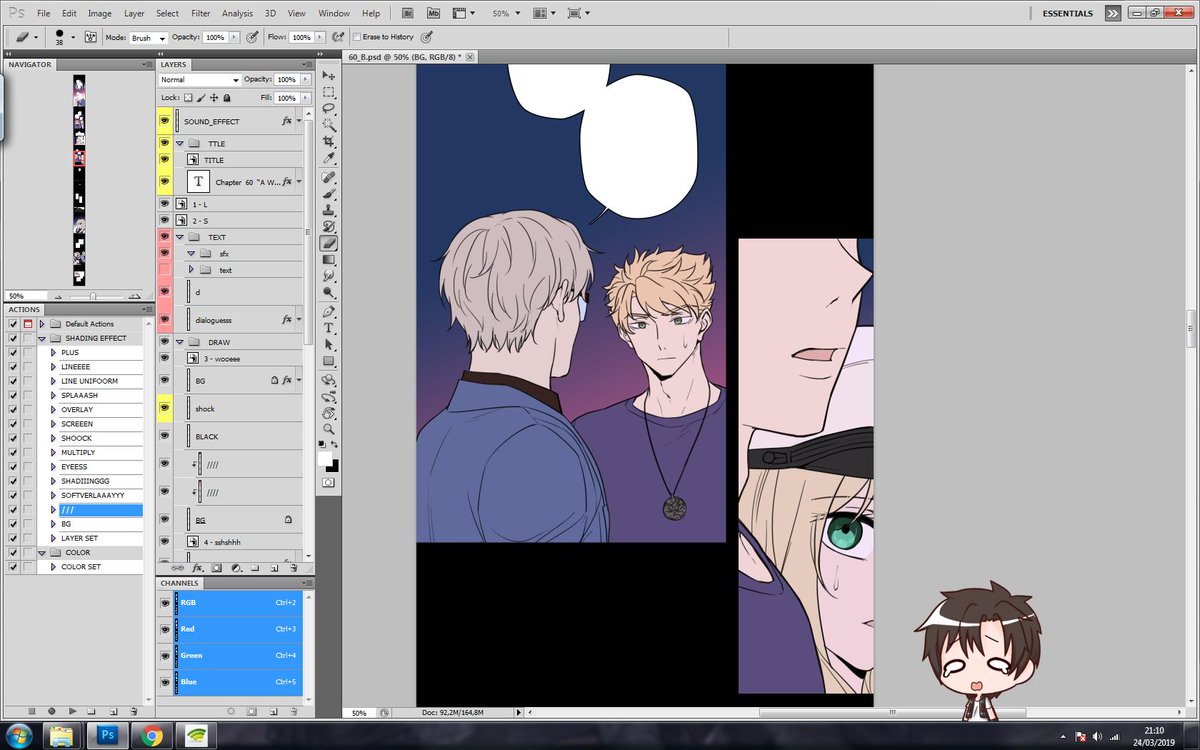Open the Analysis menu

[x=237, y=13]
